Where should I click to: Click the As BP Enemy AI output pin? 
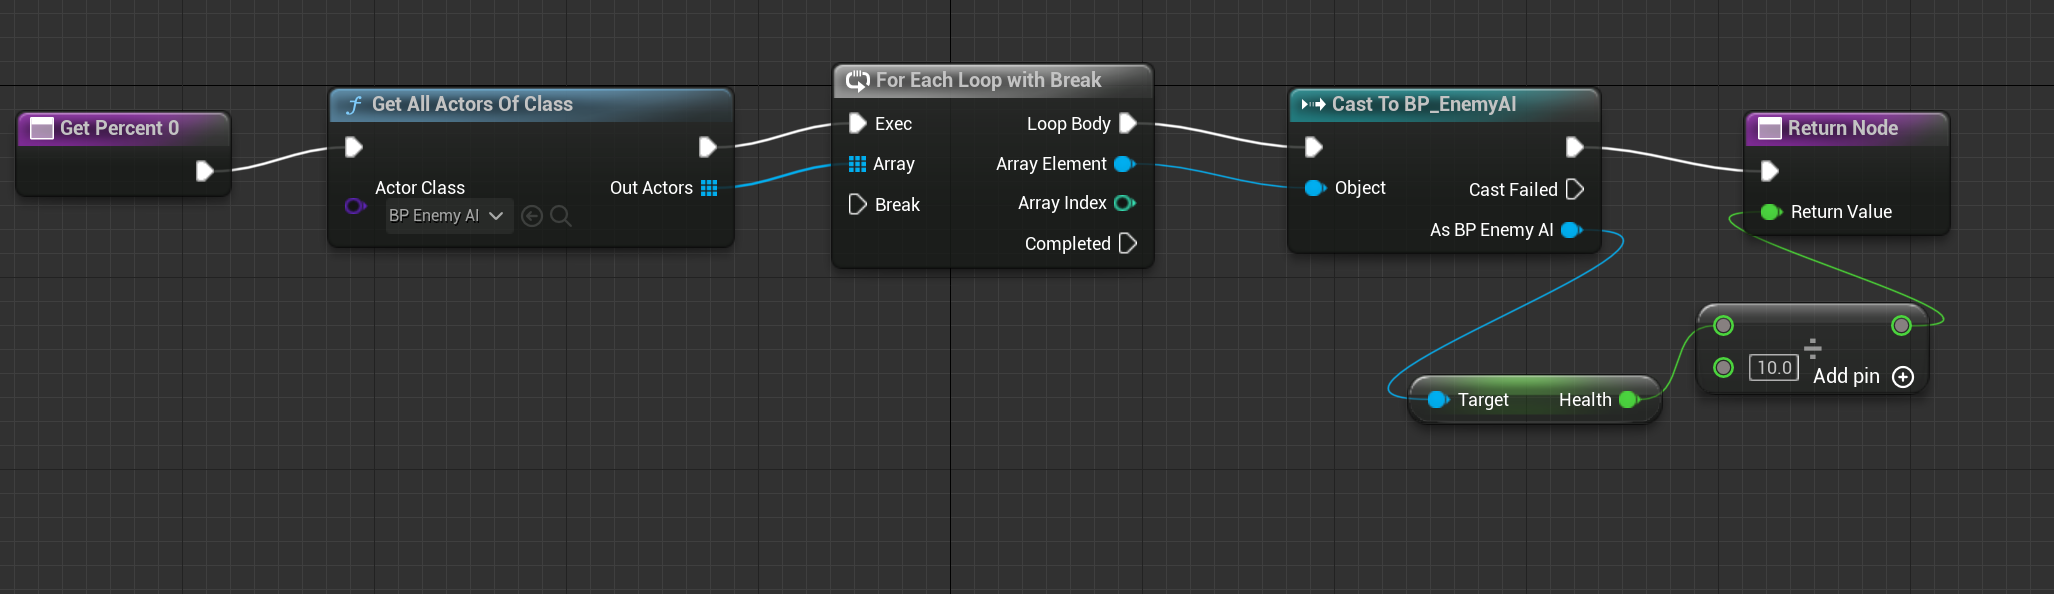pos(1571,230)
